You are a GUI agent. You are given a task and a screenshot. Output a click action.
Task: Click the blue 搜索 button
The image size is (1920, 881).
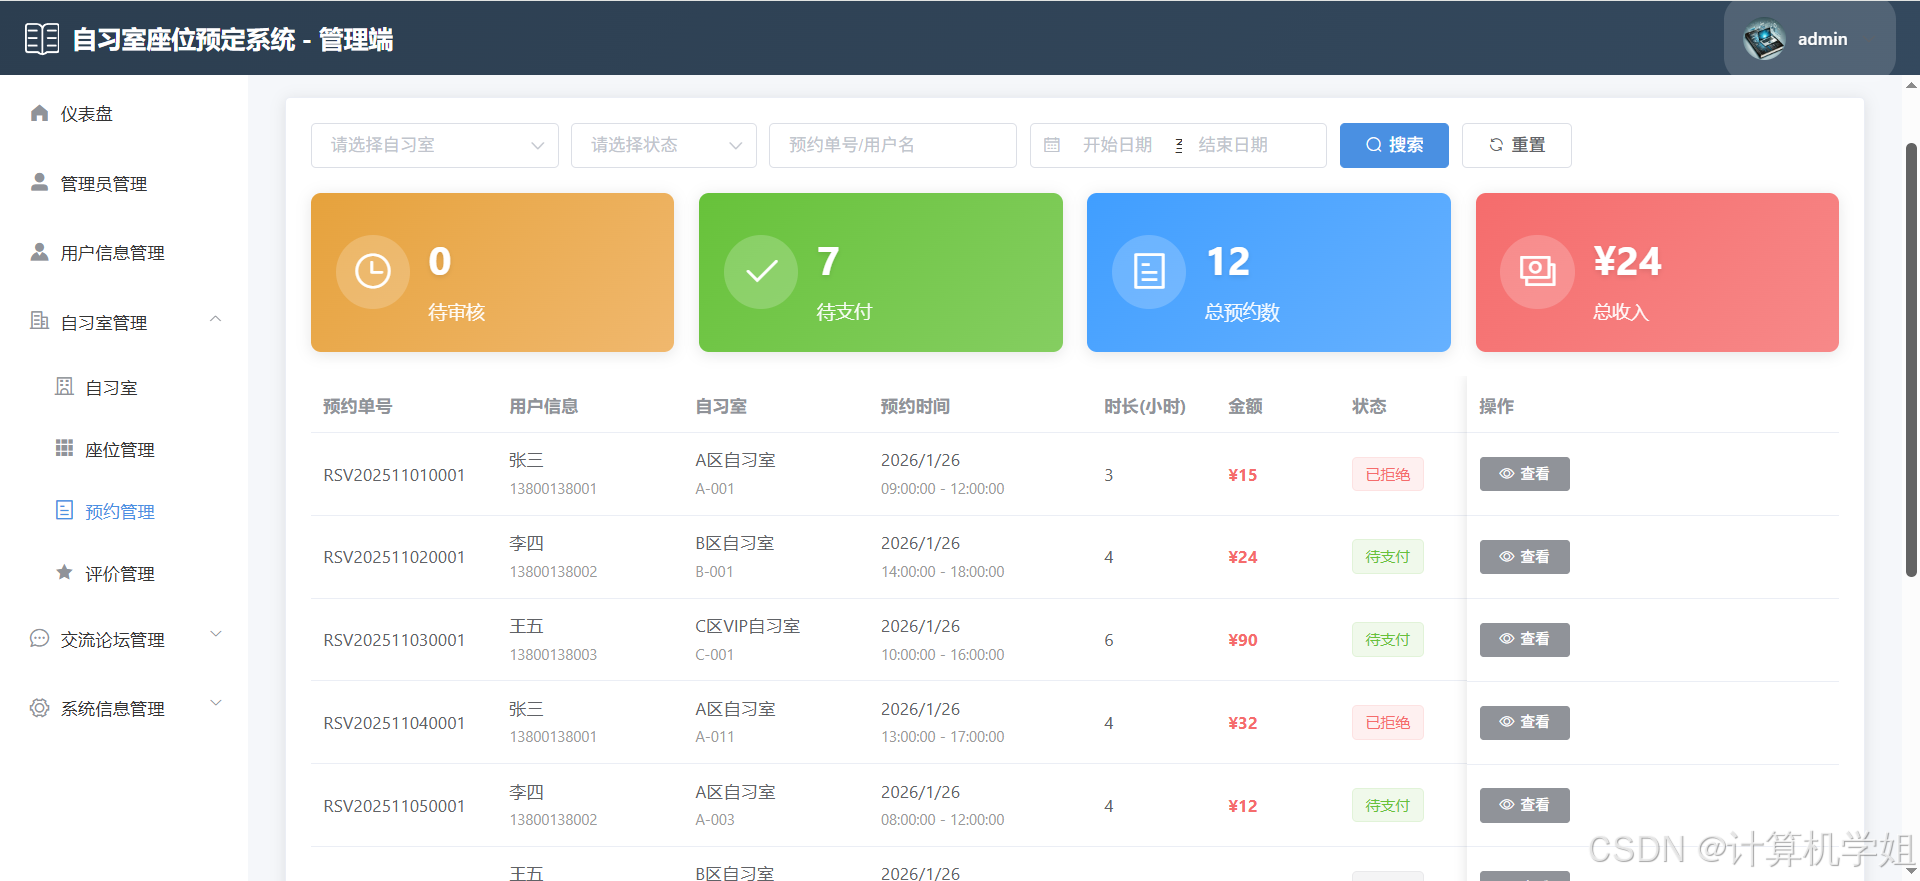click(1394, 145)
